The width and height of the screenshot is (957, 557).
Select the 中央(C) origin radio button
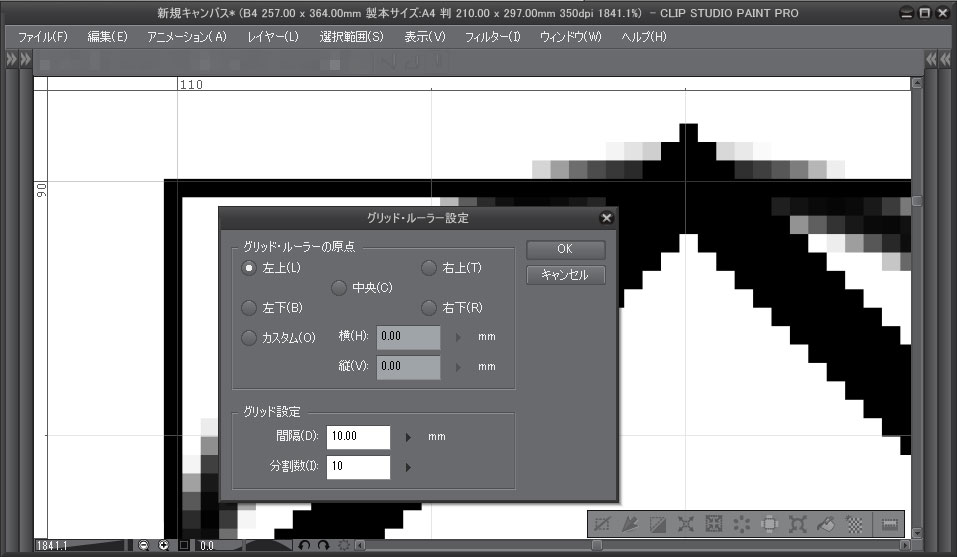tap(339, 288)
